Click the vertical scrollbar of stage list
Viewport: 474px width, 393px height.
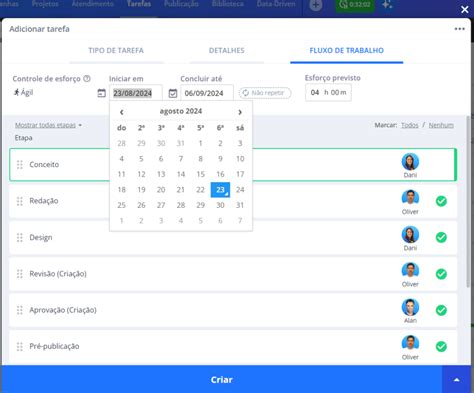coord(468,202)
